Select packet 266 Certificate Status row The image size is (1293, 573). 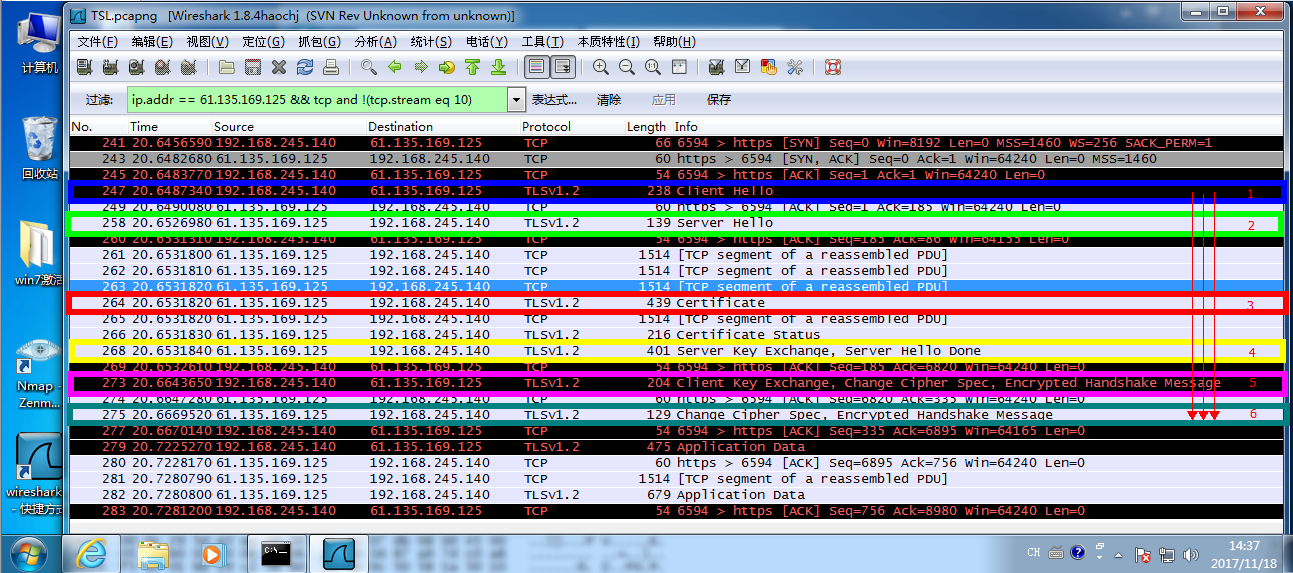point(676,335)
